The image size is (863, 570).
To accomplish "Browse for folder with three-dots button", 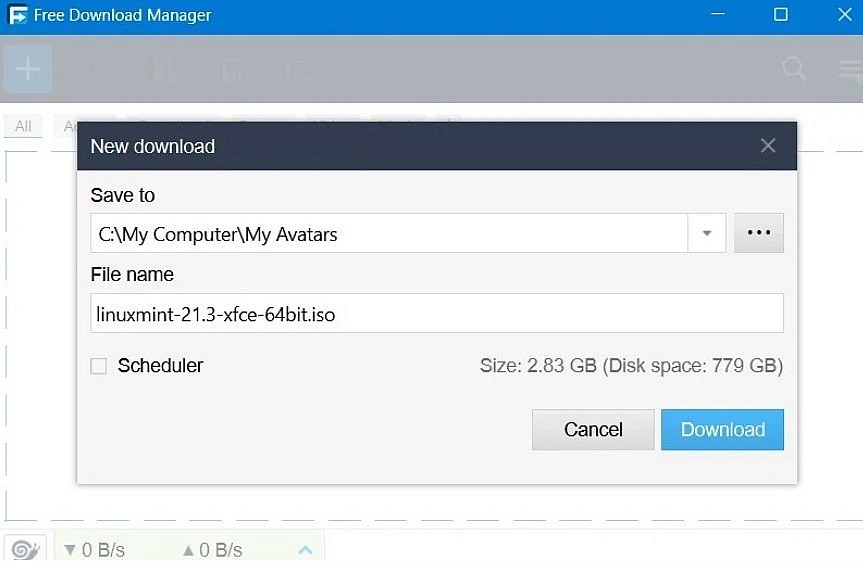I will pyautogui.click(x=759, y=233).
